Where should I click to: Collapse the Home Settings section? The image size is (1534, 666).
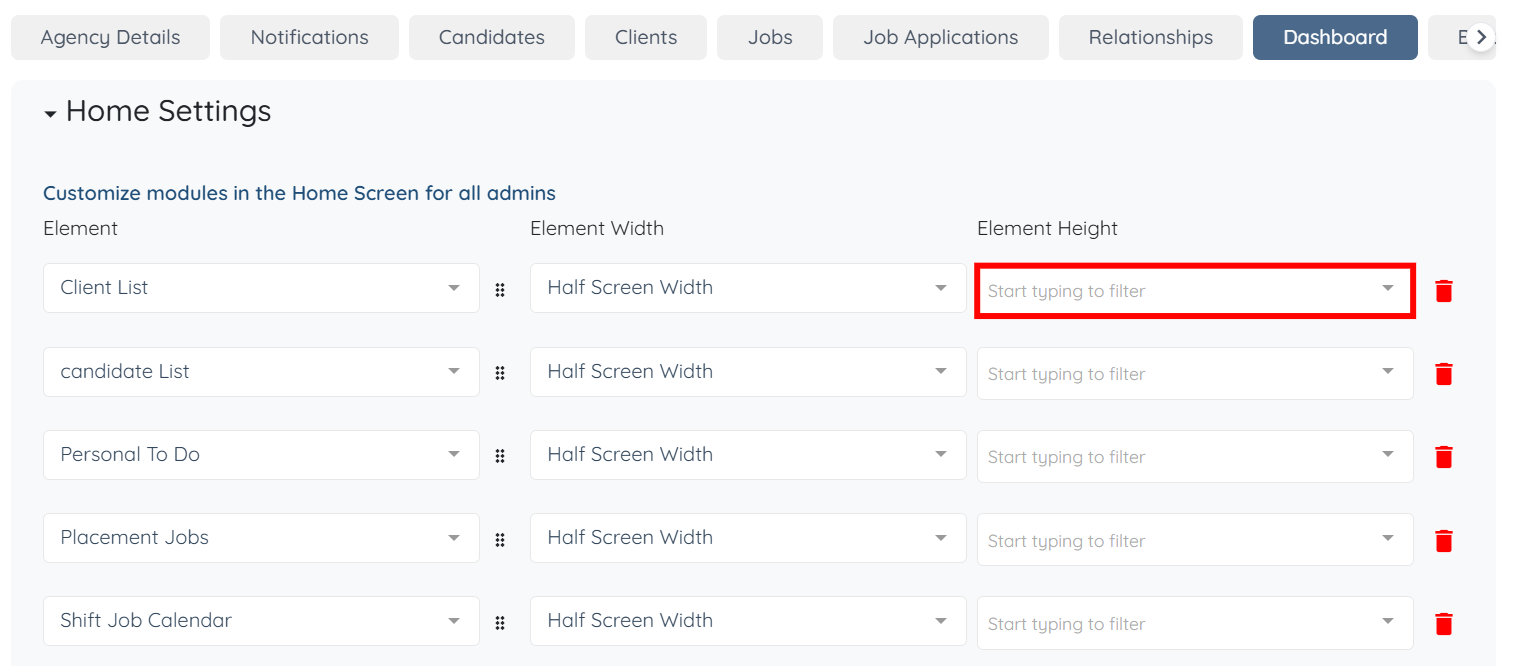(x=51, y=114)
